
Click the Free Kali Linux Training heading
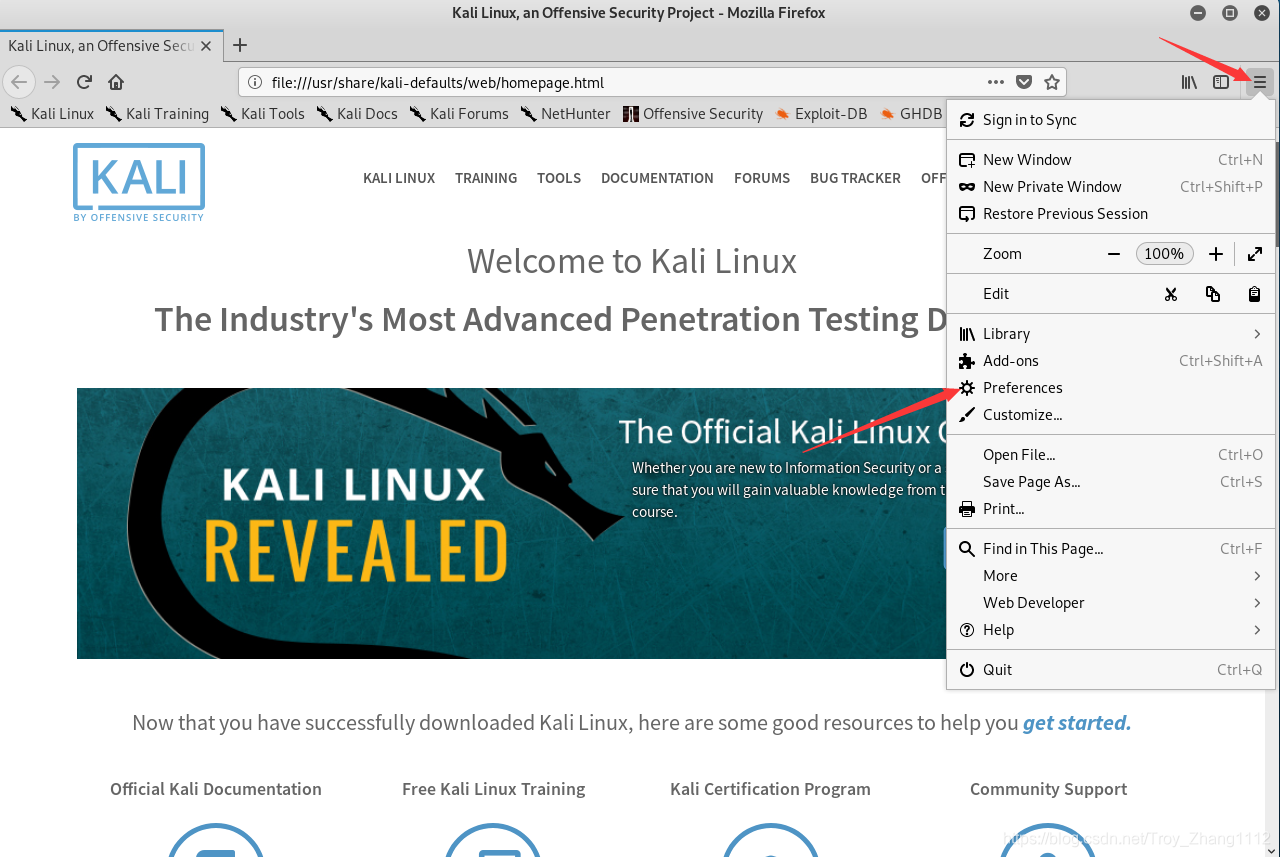point(494,789)
